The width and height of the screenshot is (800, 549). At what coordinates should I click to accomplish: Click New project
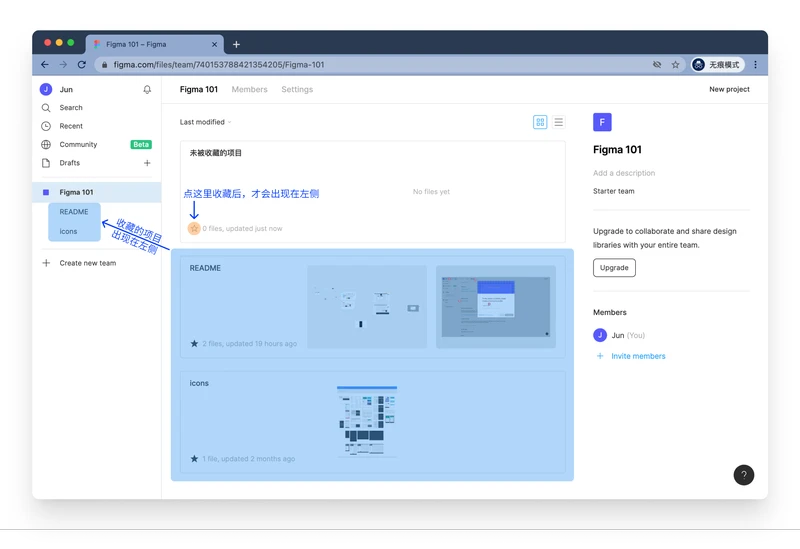tap(729, 89)
